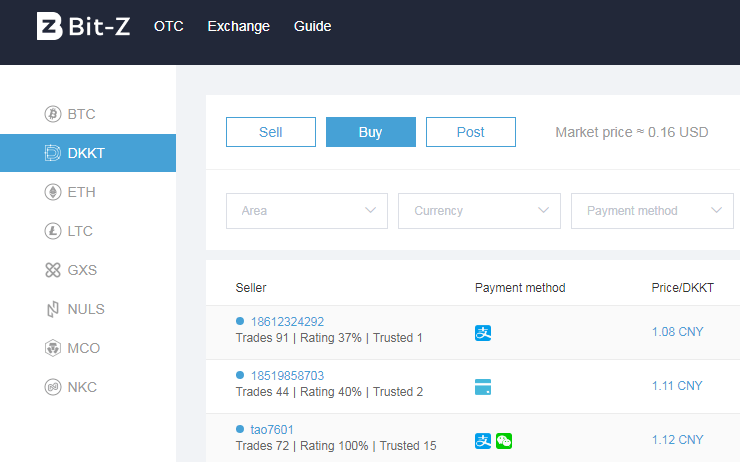Click the ETH coin icon in sidebar
This screenshot has height=462, width=740.
click(x=53, y=192)
